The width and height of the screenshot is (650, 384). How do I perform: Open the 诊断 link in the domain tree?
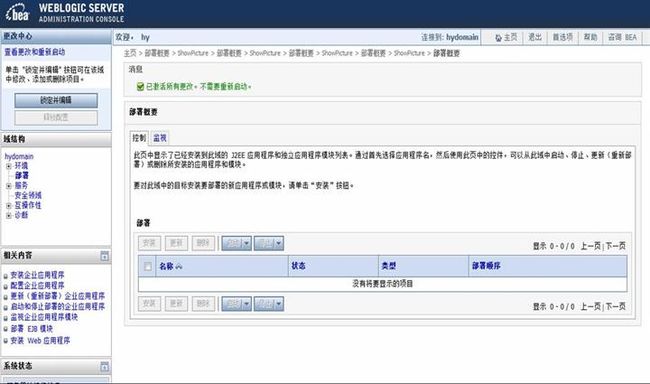pyautogui.click(x=22, y=216)
